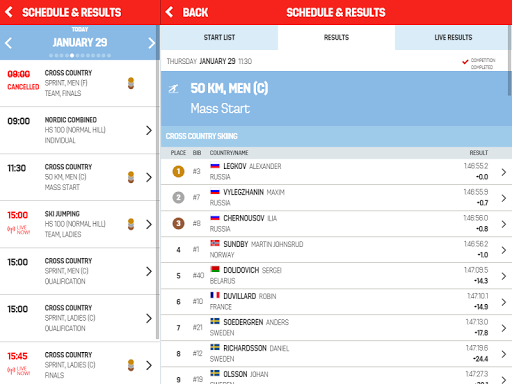
Task: Click the schedule list vertical scrollbar
Action: click(158, 200)
